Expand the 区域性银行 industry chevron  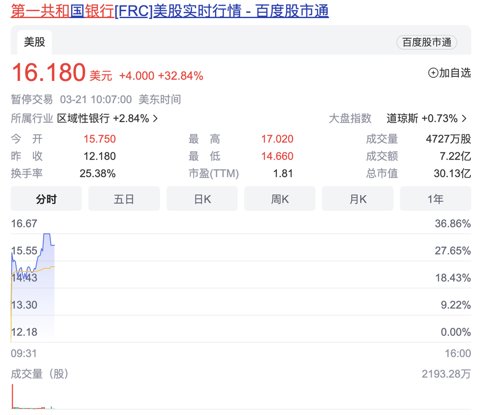pos(155,118)
